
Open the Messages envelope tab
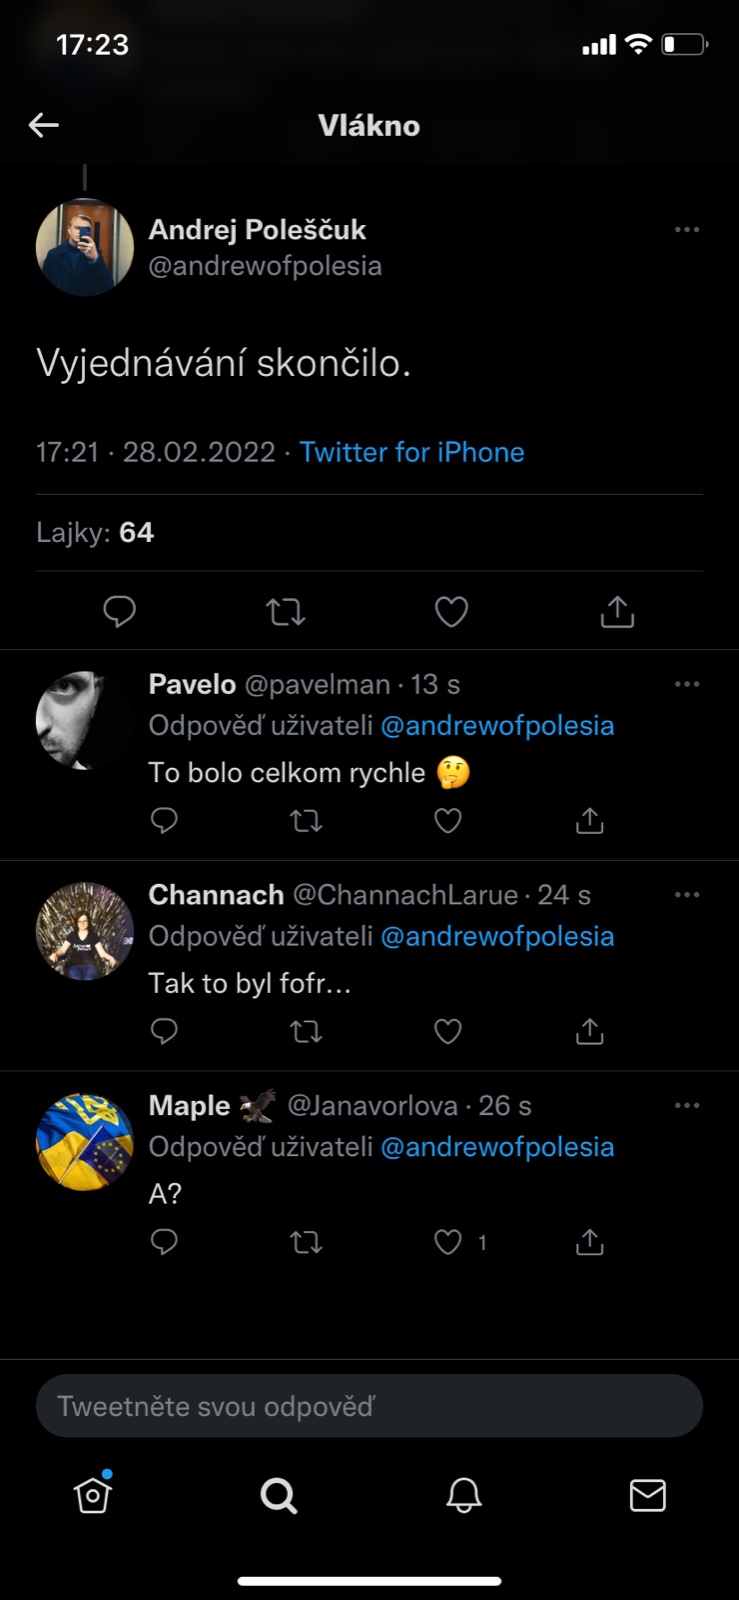coord(647,1495)
